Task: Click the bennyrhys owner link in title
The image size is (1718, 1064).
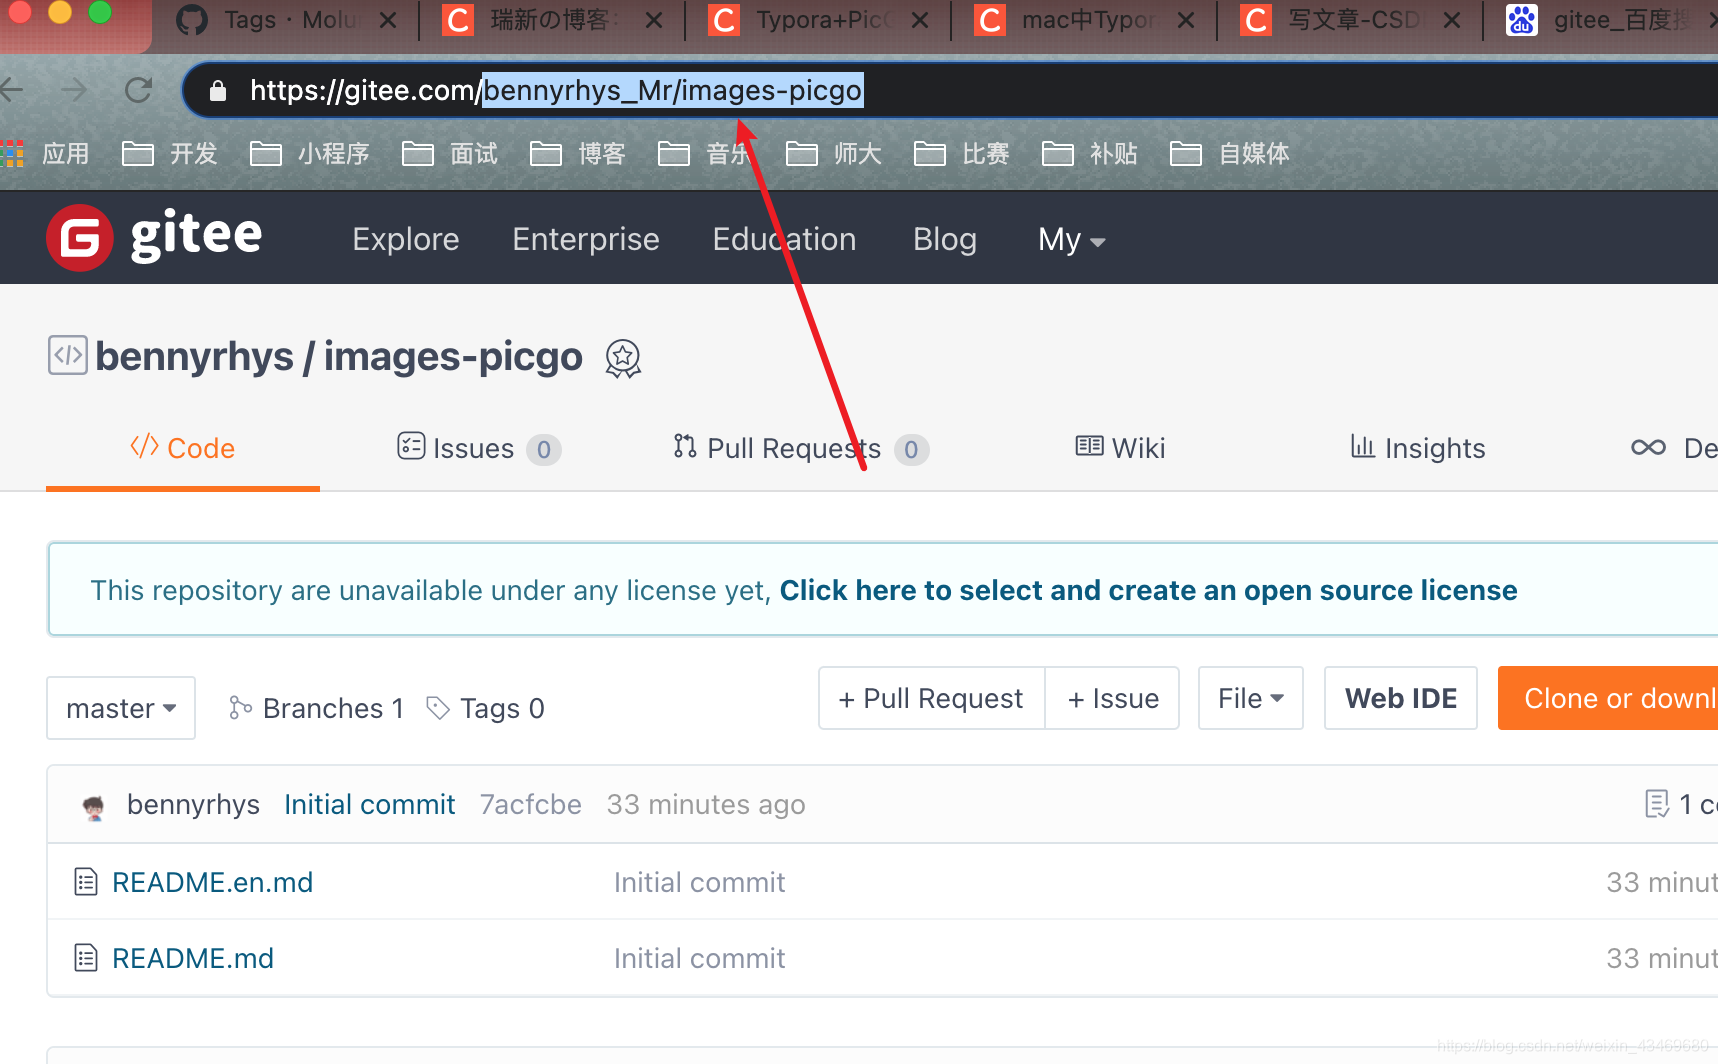Action: [x=194, y=357]
